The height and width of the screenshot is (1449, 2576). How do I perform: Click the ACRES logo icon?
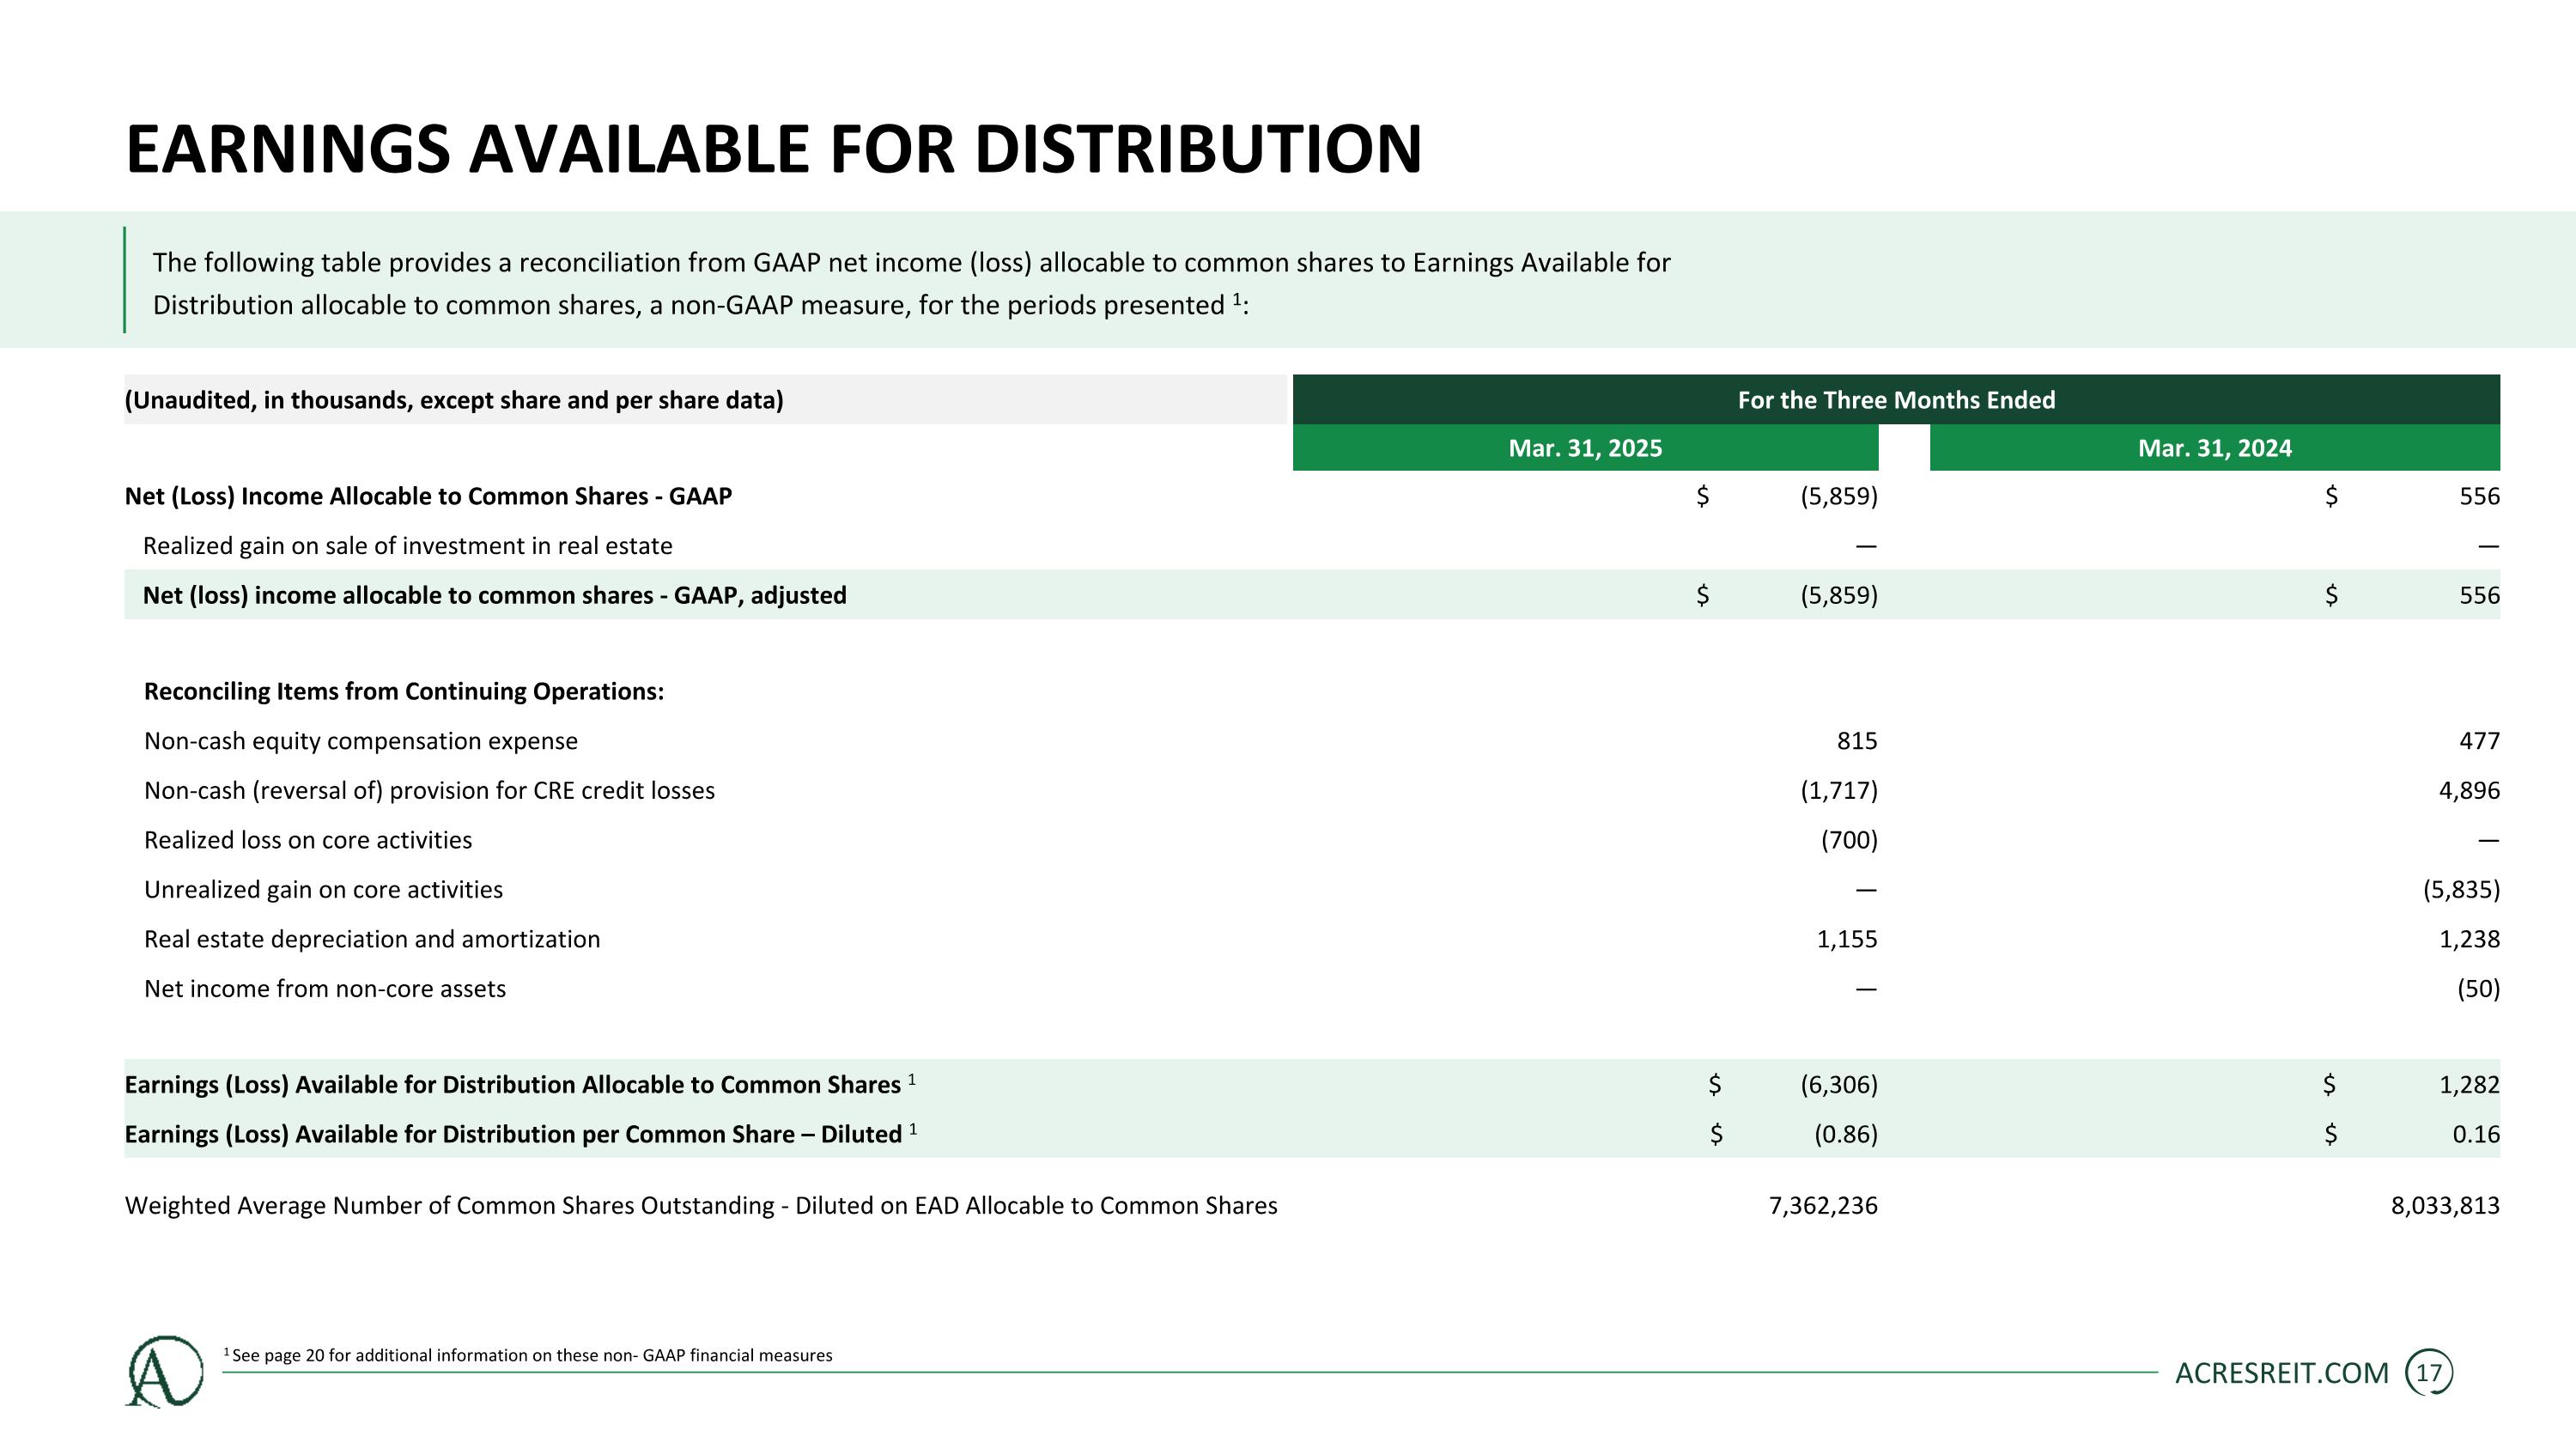point(164,1371)
